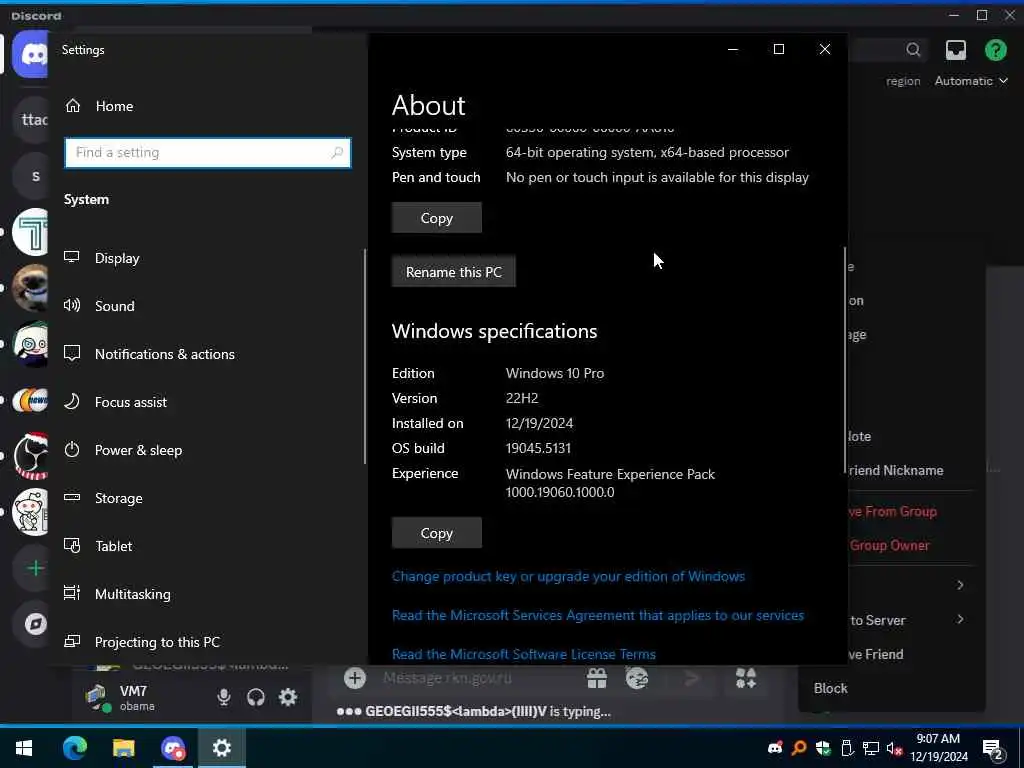Toggle Discord headphones deafen
The height and width of the screenshot is (768, 1024).
tap(256, 697)
